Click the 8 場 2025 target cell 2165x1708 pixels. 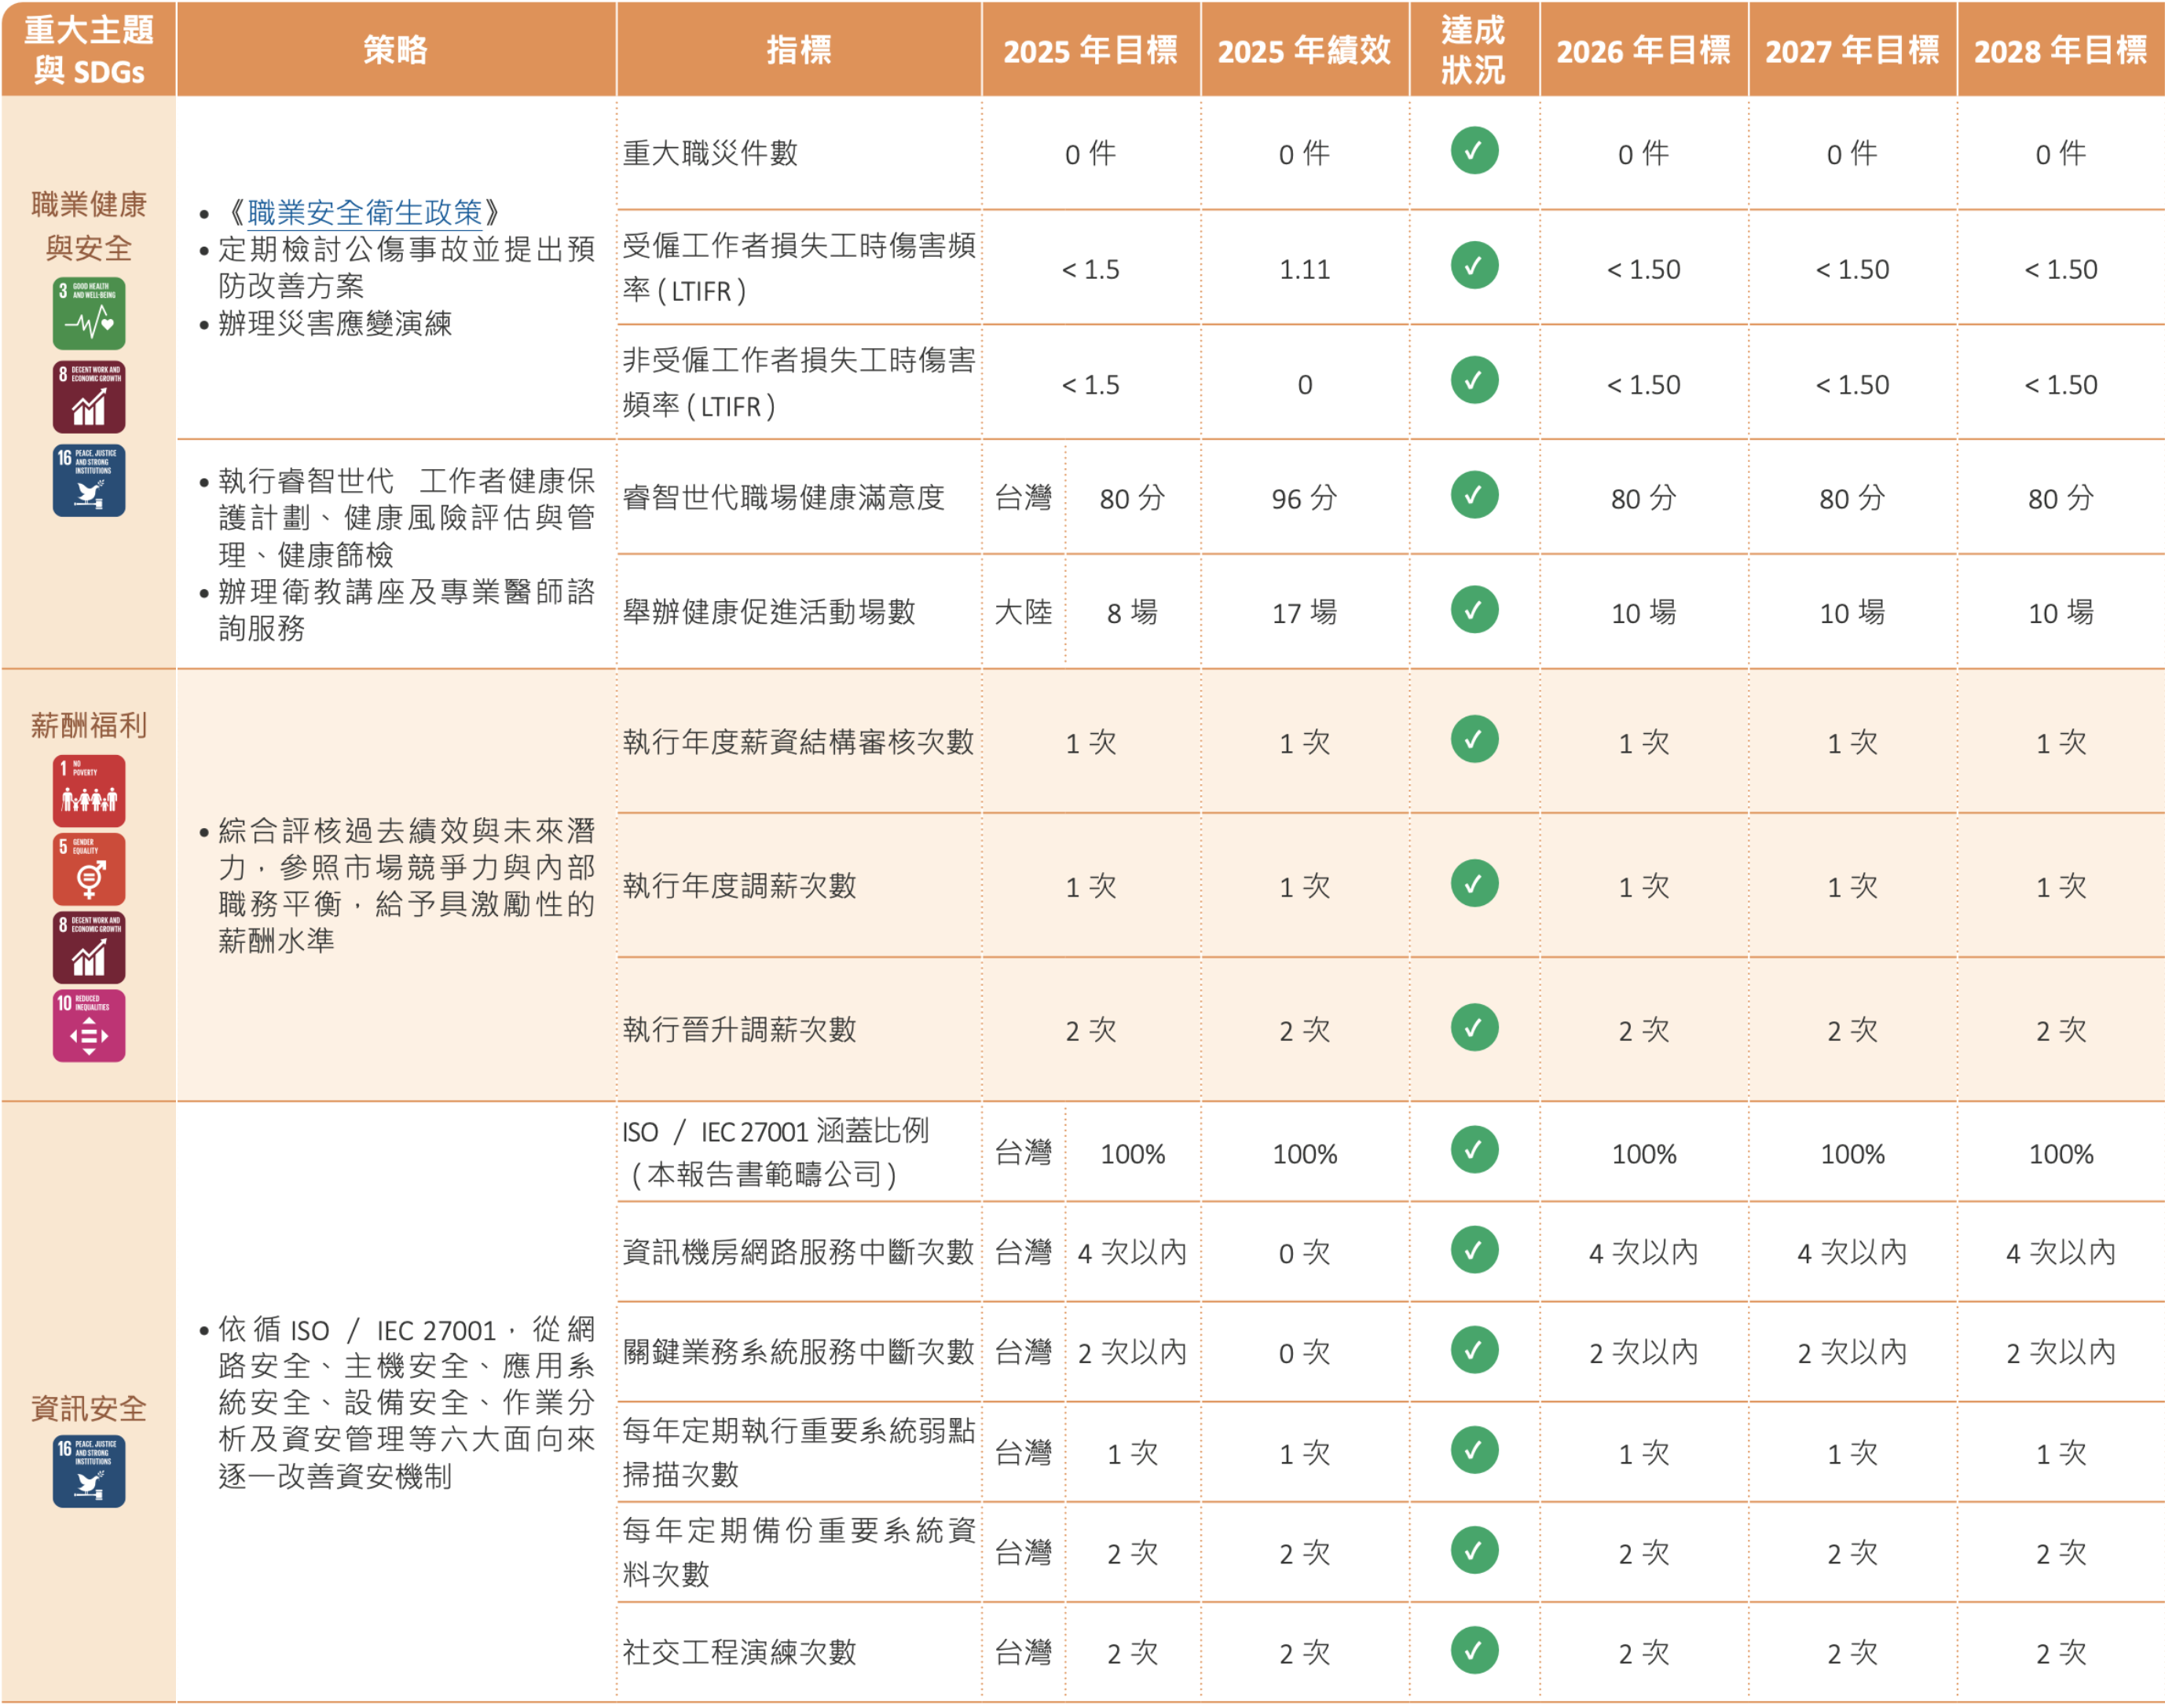(x=1132, y=613)
